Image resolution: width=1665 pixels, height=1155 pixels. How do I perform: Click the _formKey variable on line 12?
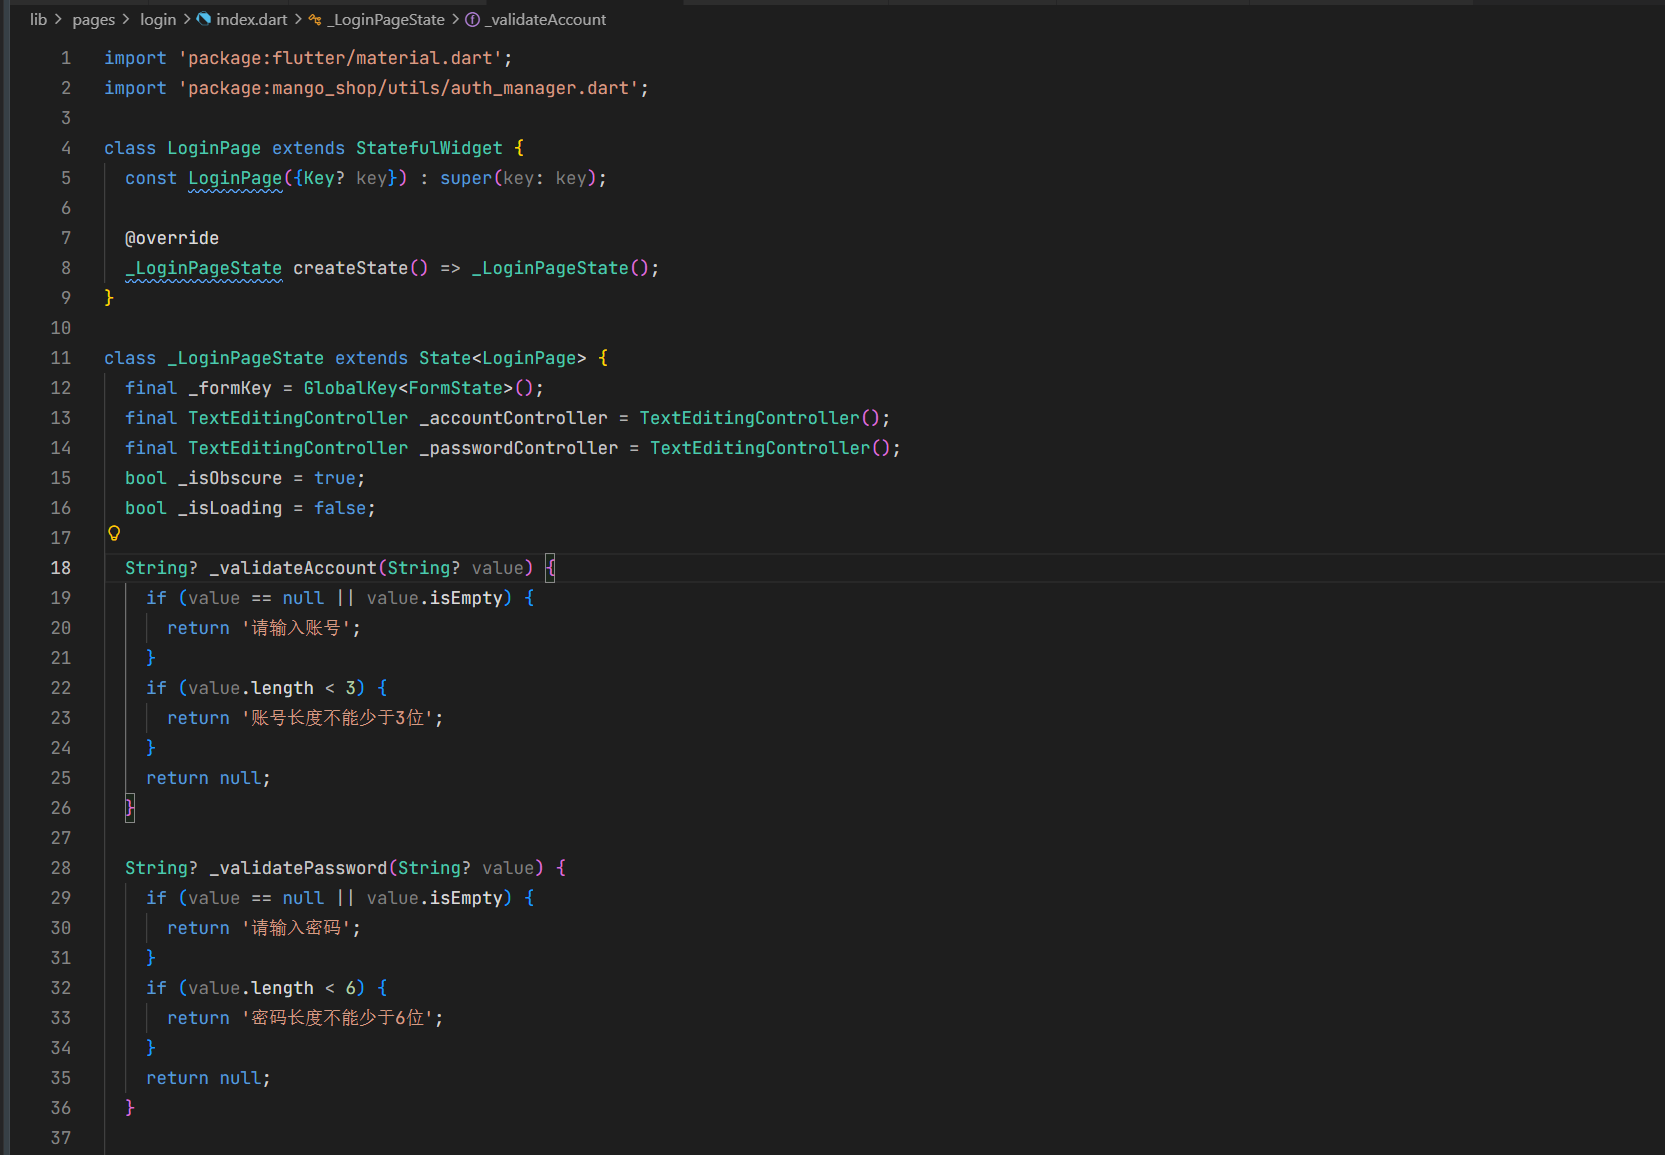[230, 388]
